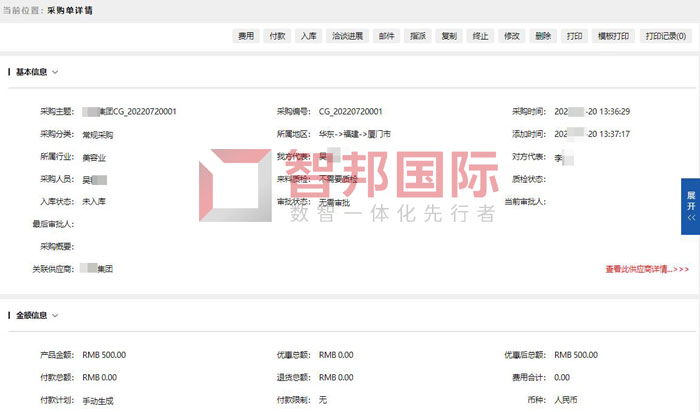View 打印记录(0) print history

point(666,36)
